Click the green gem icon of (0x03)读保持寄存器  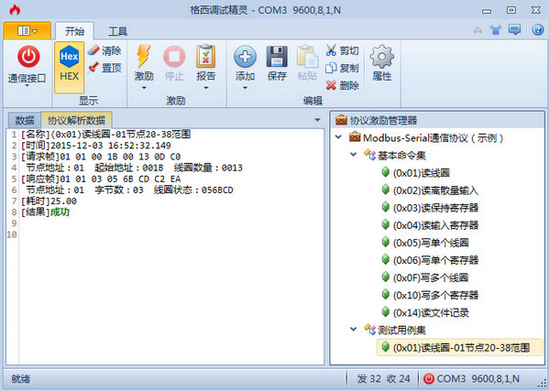click(x=385, y=207)
